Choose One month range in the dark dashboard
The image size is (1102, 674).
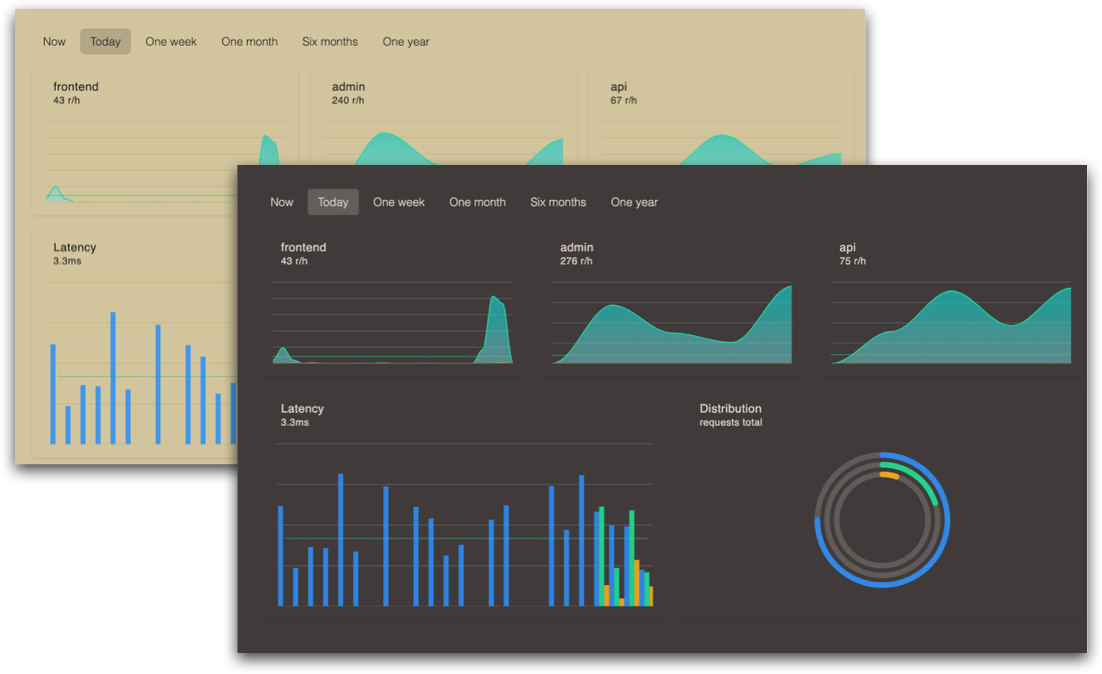(477, 202)
